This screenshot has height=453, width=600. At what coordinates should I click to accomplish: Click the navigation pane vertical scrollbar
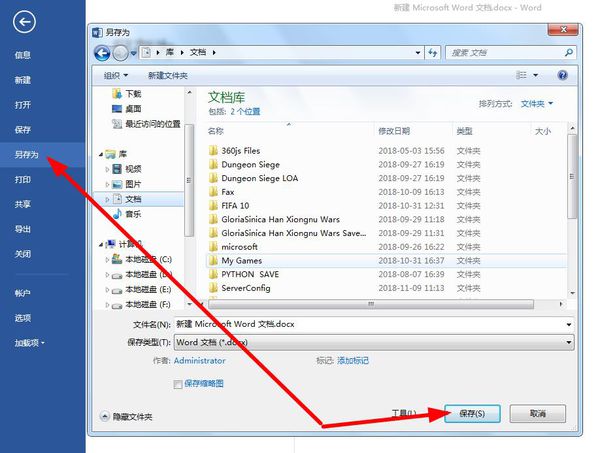189,180
